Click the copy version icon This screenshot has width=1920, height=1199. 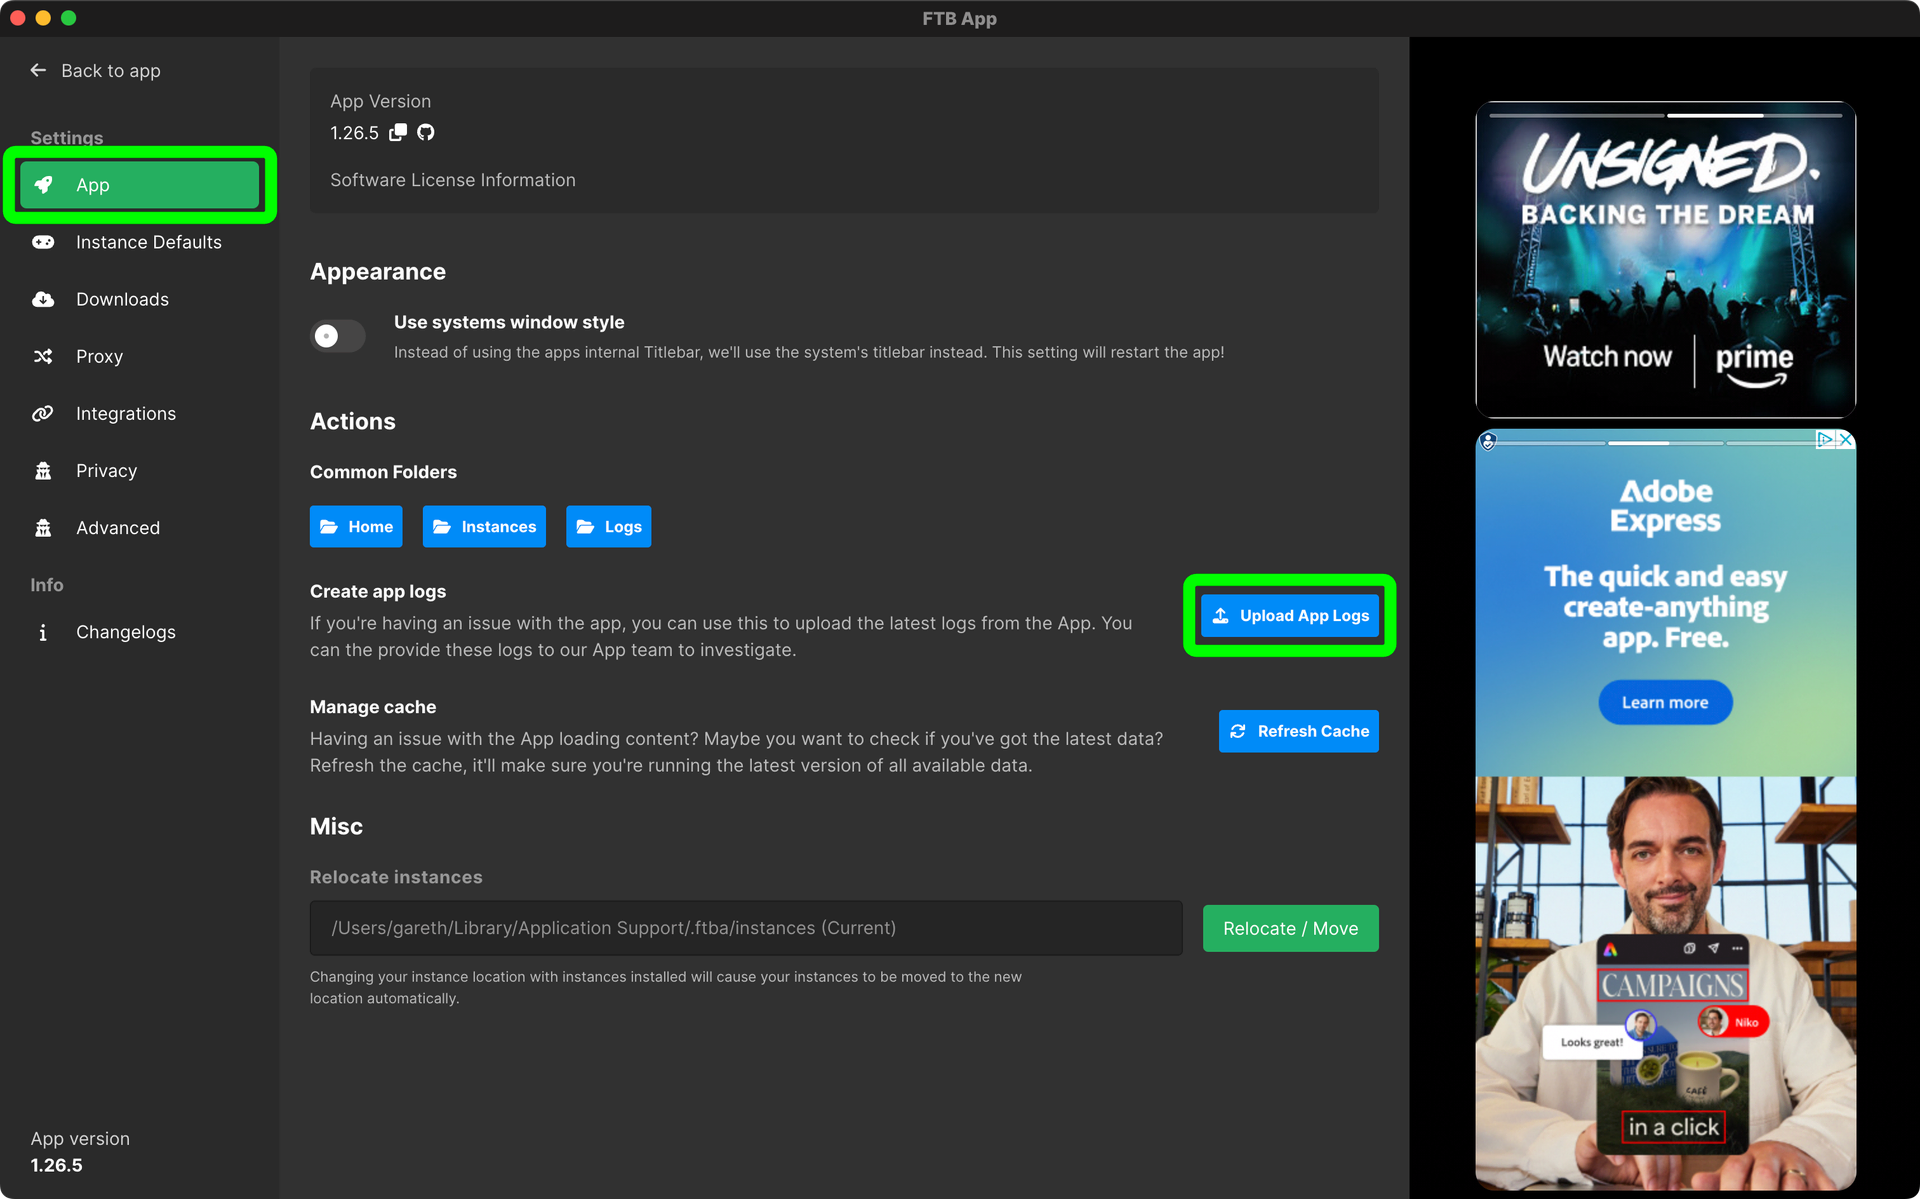pyautogui.click(x=398, y=132)
